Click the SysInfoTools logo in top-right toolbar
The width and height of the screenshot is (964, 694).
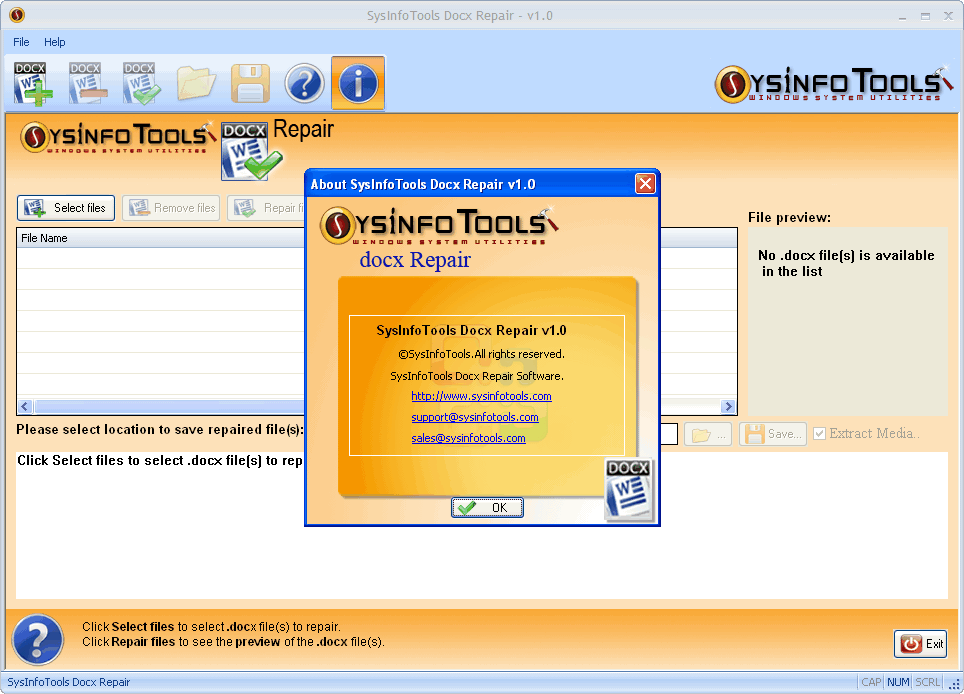click(x=834, y=84)
